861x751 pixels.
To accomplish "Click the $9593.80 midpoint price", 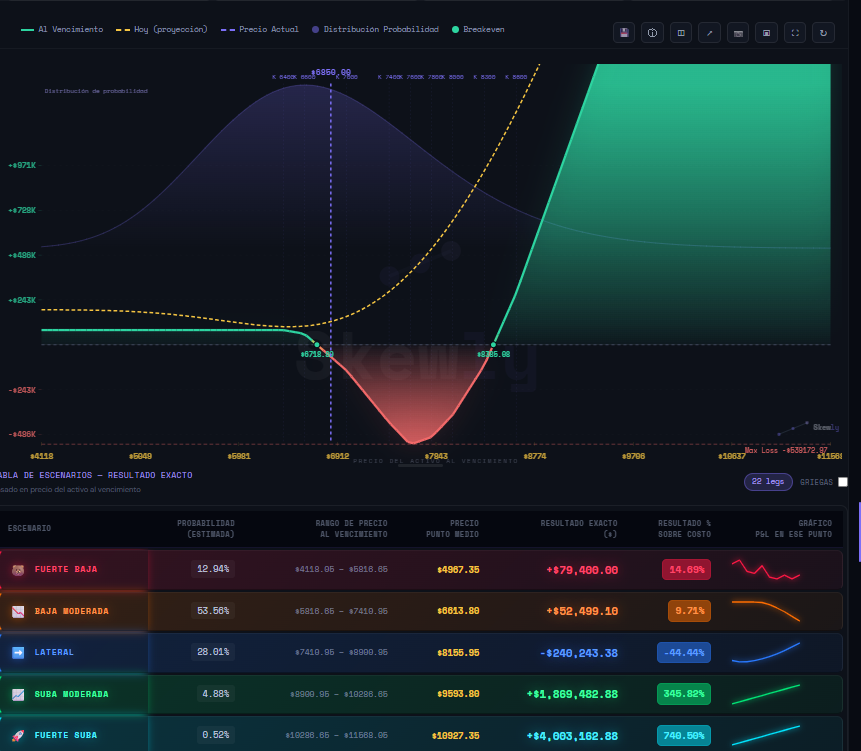I will pos(458,694).
